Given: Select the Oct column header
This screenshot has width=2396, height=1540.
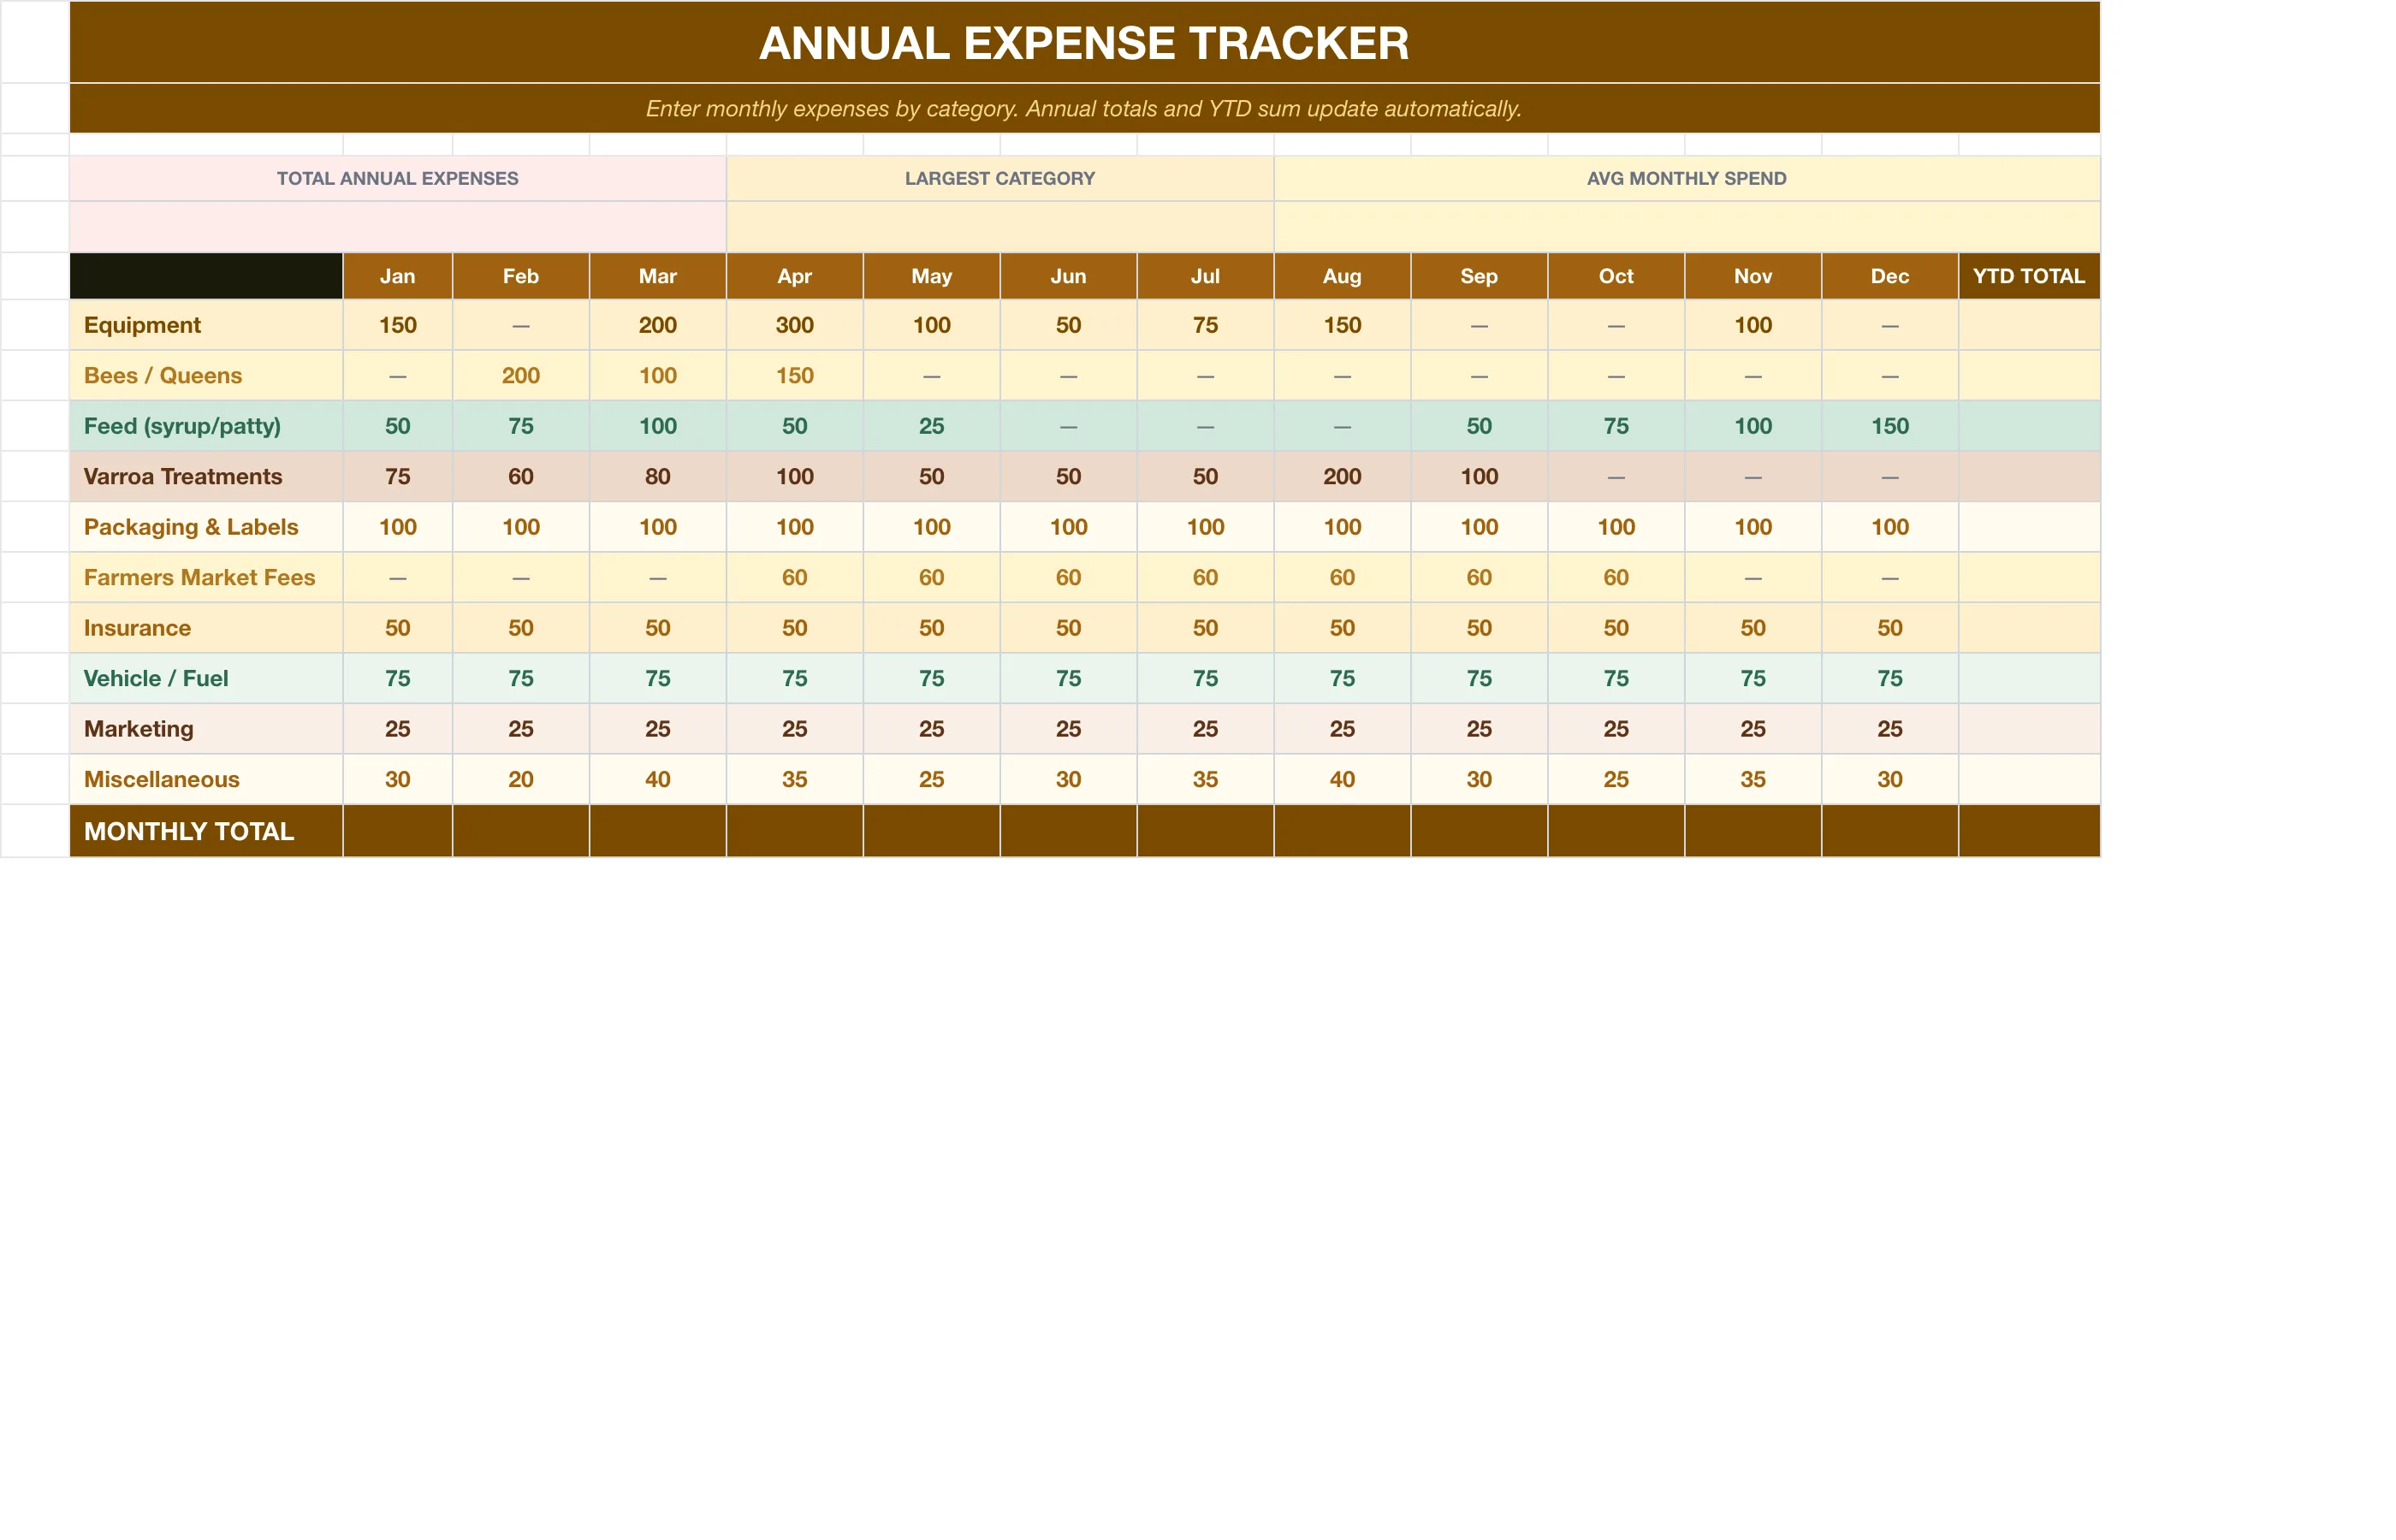Looking at the screenshot, I should click(1616, 276).
